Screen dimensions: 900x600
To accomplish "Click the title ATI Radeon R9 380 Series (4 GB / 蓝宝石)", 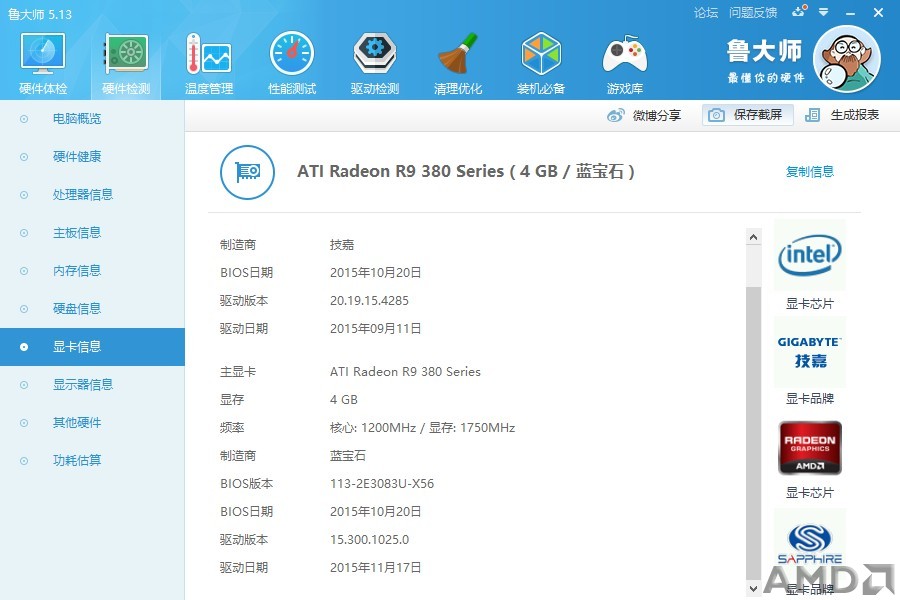I will click(x=465, y=172).
